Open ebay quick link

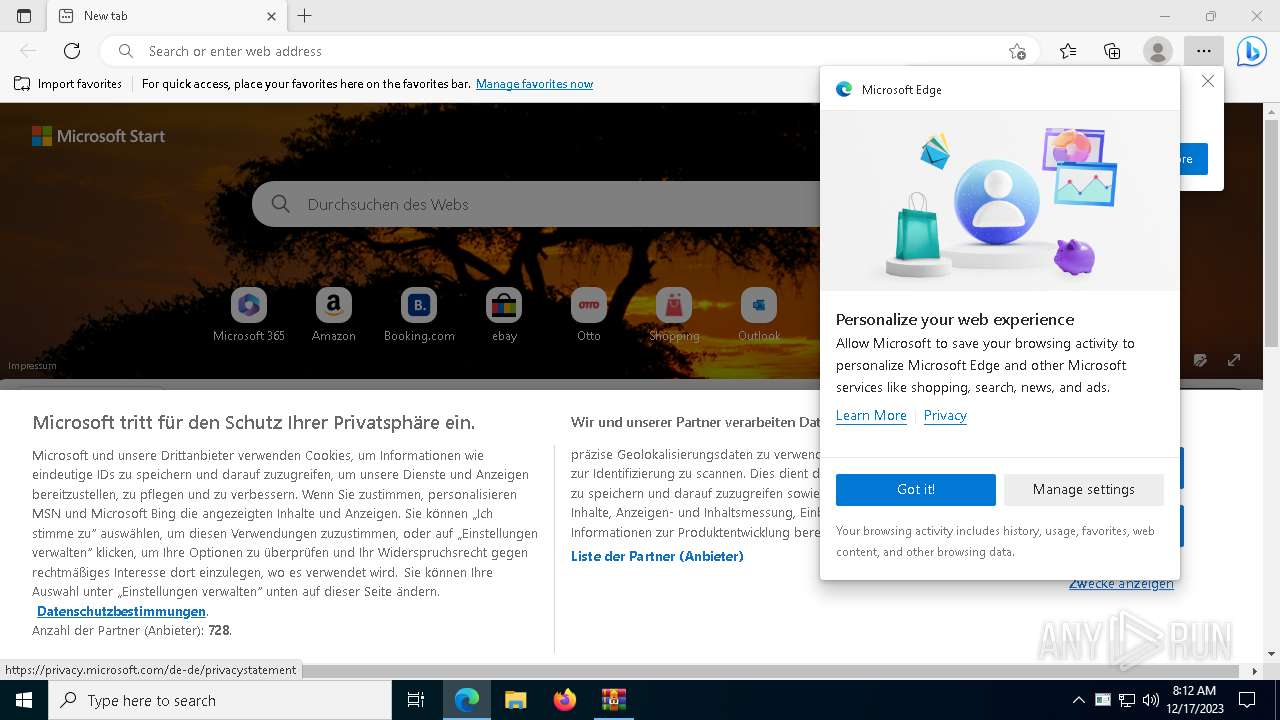click(504, 315)
